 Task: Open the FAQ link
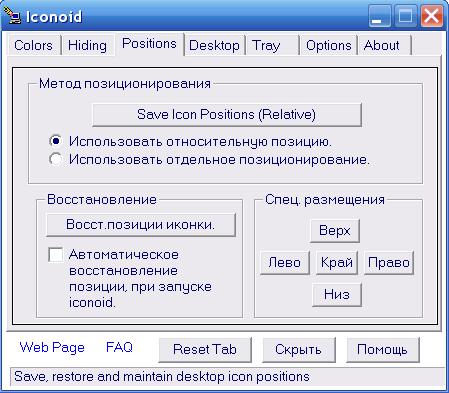coord(119,347)
